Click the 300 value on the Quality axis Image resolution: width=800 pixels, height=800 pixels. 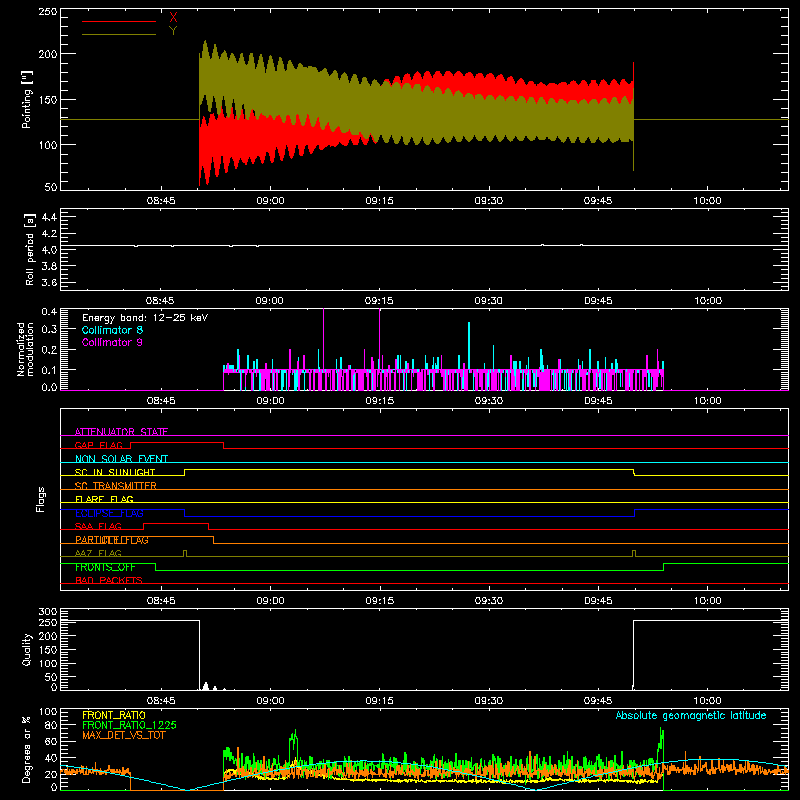48,612
